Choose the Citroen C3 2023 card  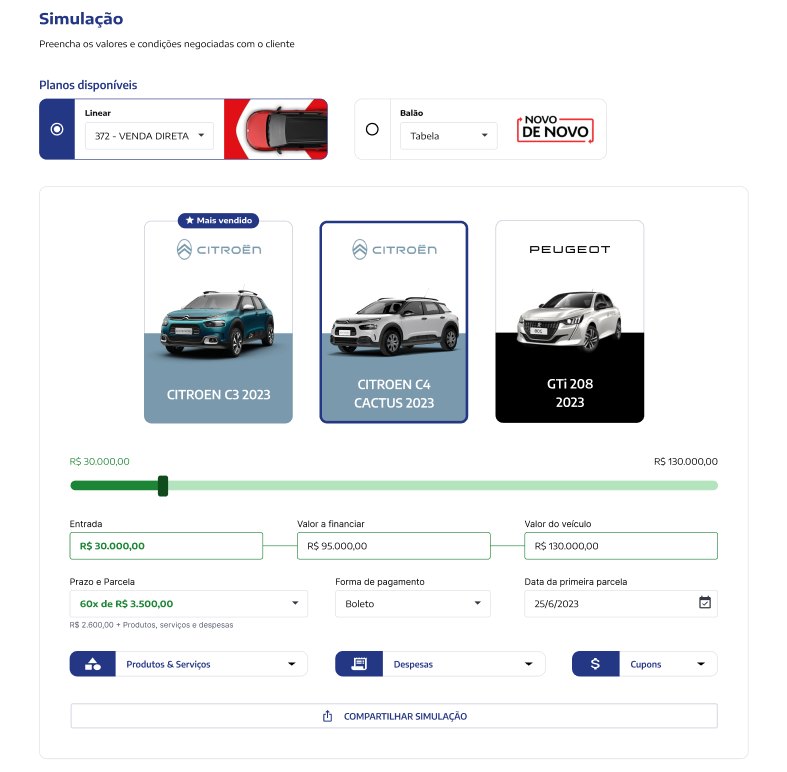point(218,322)
